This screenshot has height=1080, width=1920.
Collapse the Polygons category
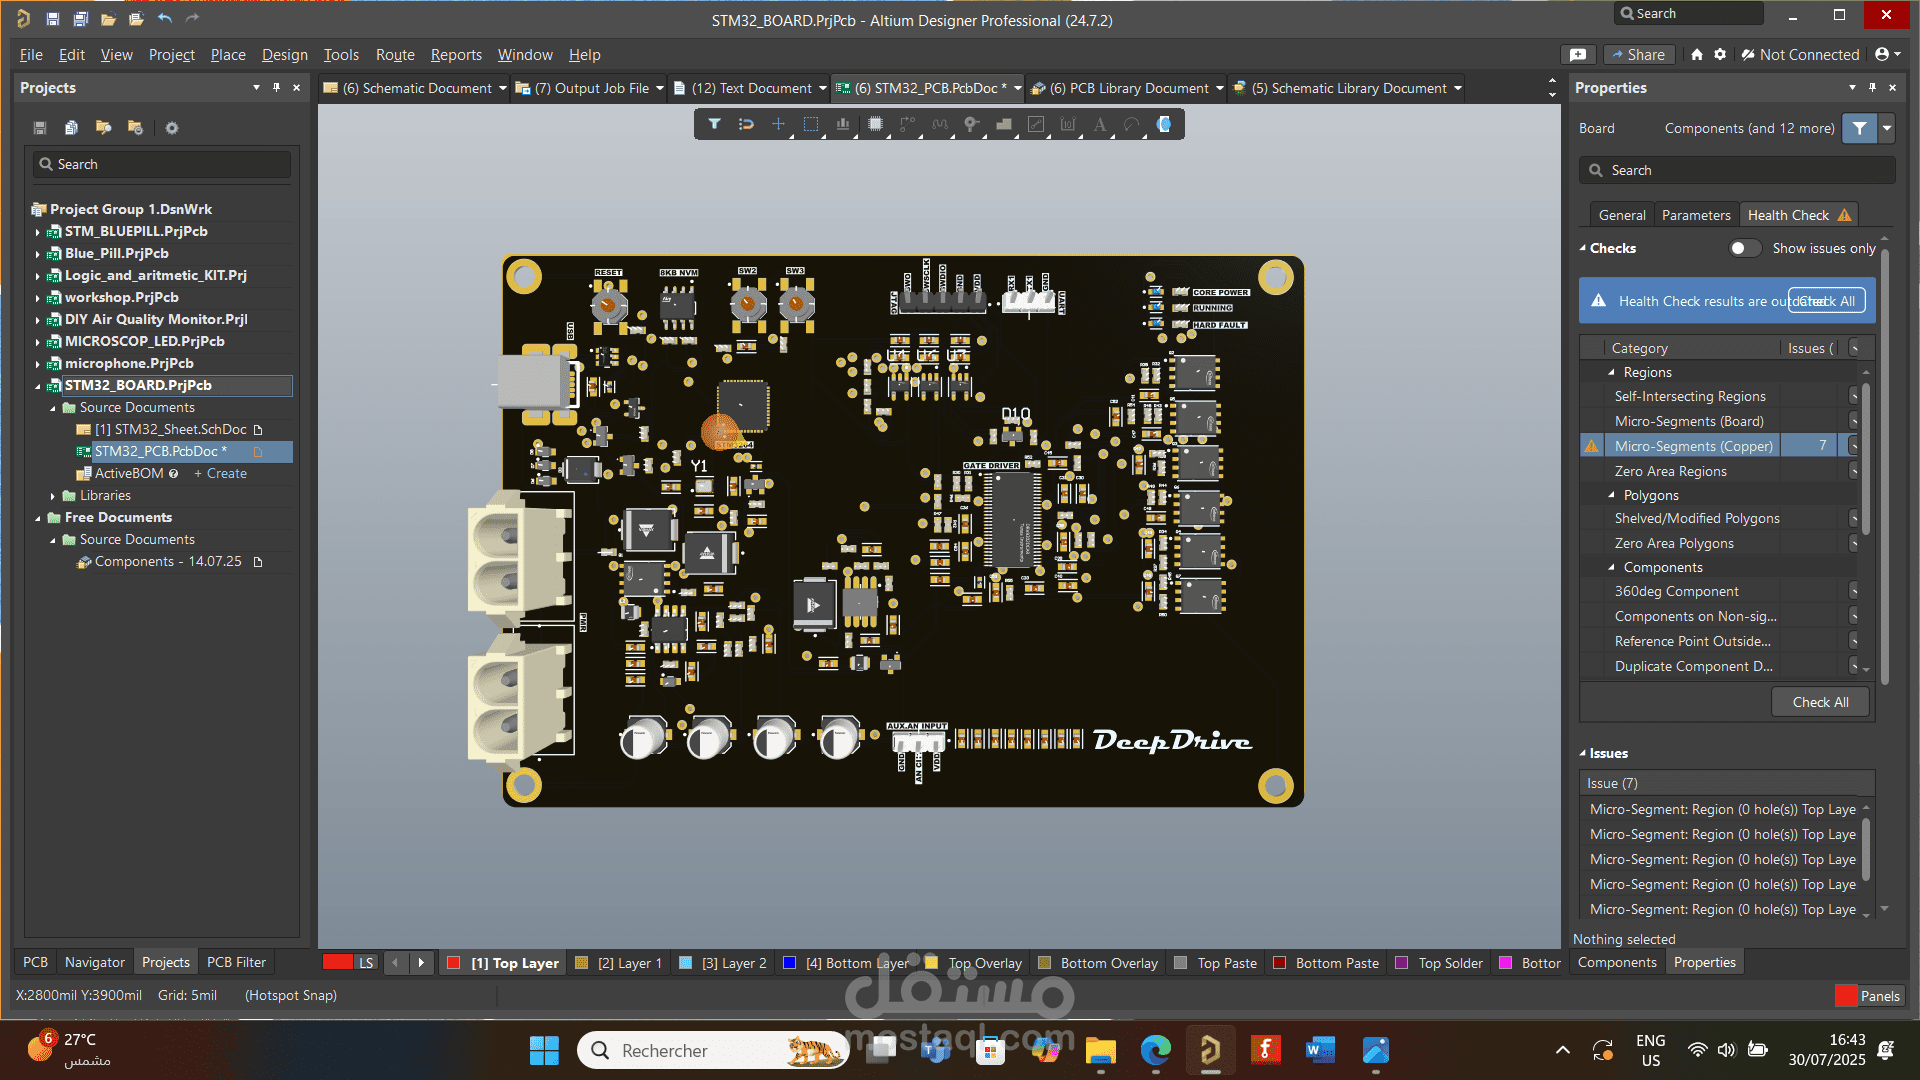coord(1611,495)
